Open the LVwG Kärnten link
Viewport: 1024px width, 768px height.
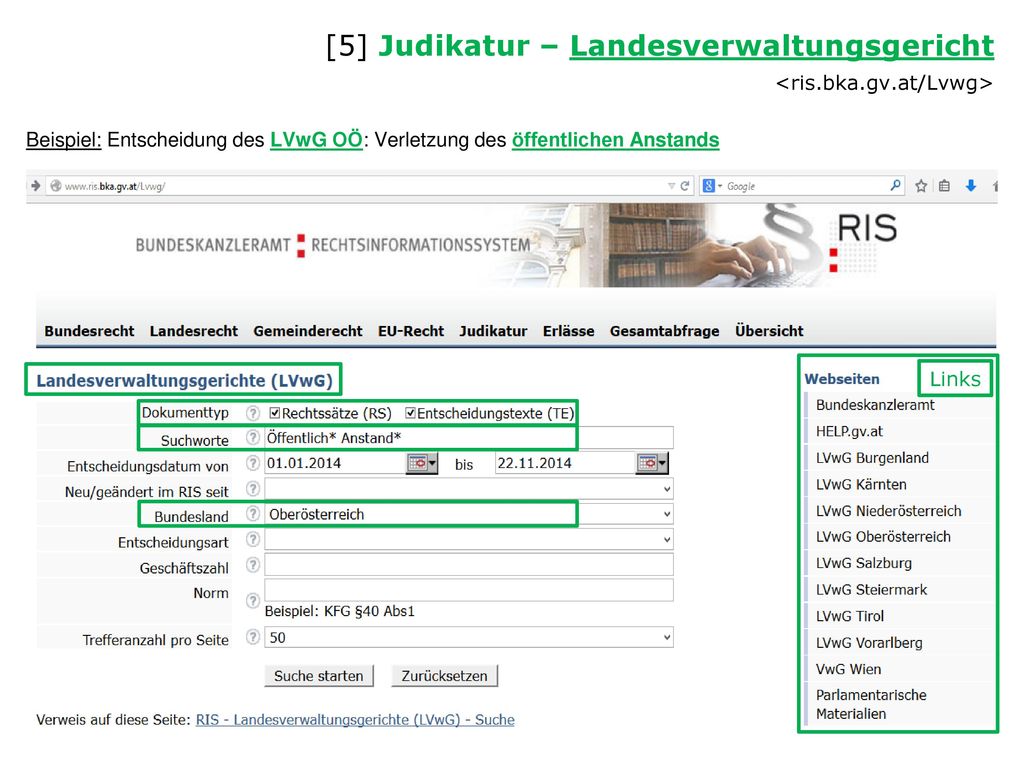861,485
